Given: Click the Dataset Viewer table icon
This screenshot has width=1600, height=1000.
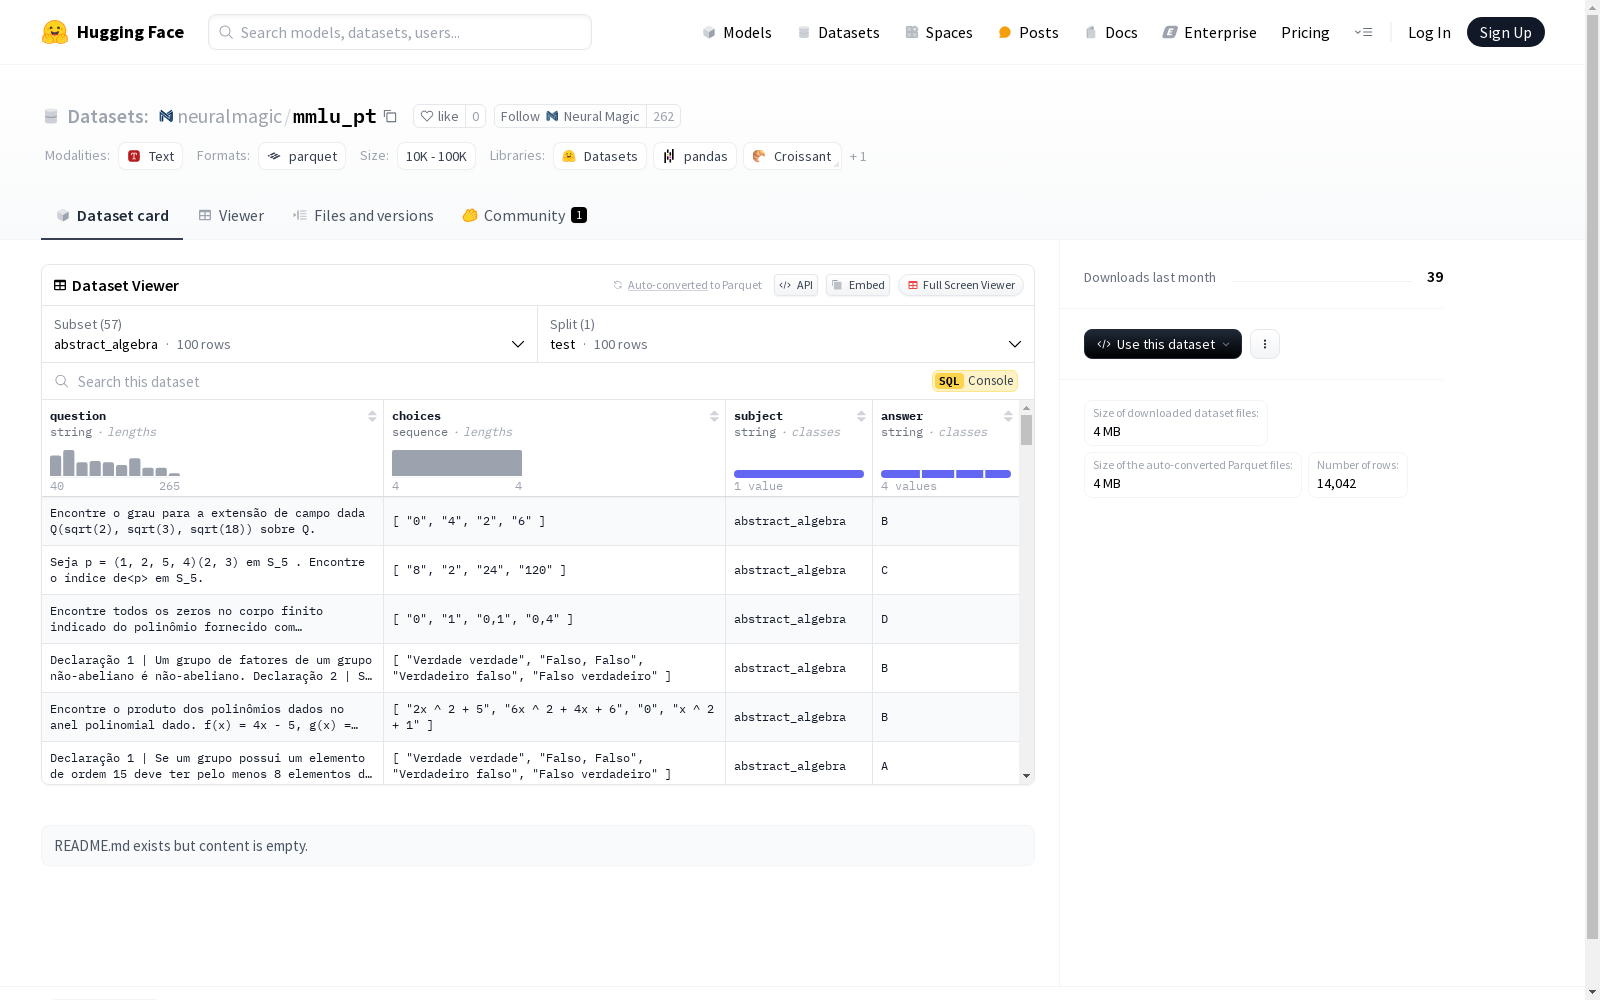Looking at the screenshot, I should point(60,285).
